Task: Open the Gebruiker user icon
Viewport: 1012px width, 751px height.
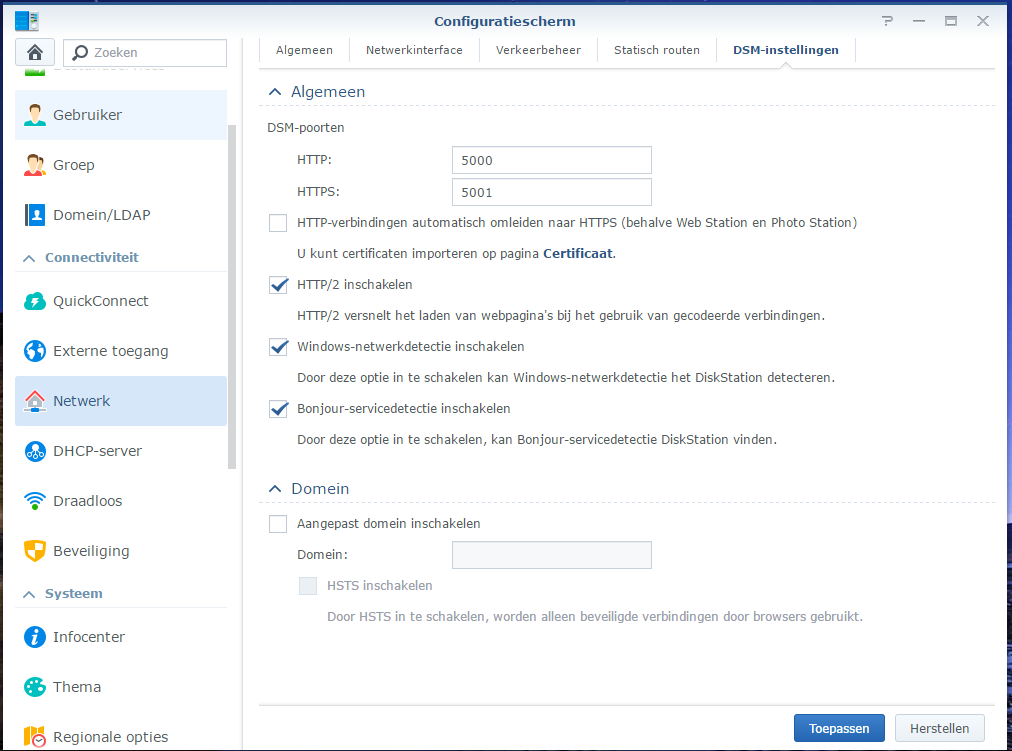Action: [x=36, y=115]
